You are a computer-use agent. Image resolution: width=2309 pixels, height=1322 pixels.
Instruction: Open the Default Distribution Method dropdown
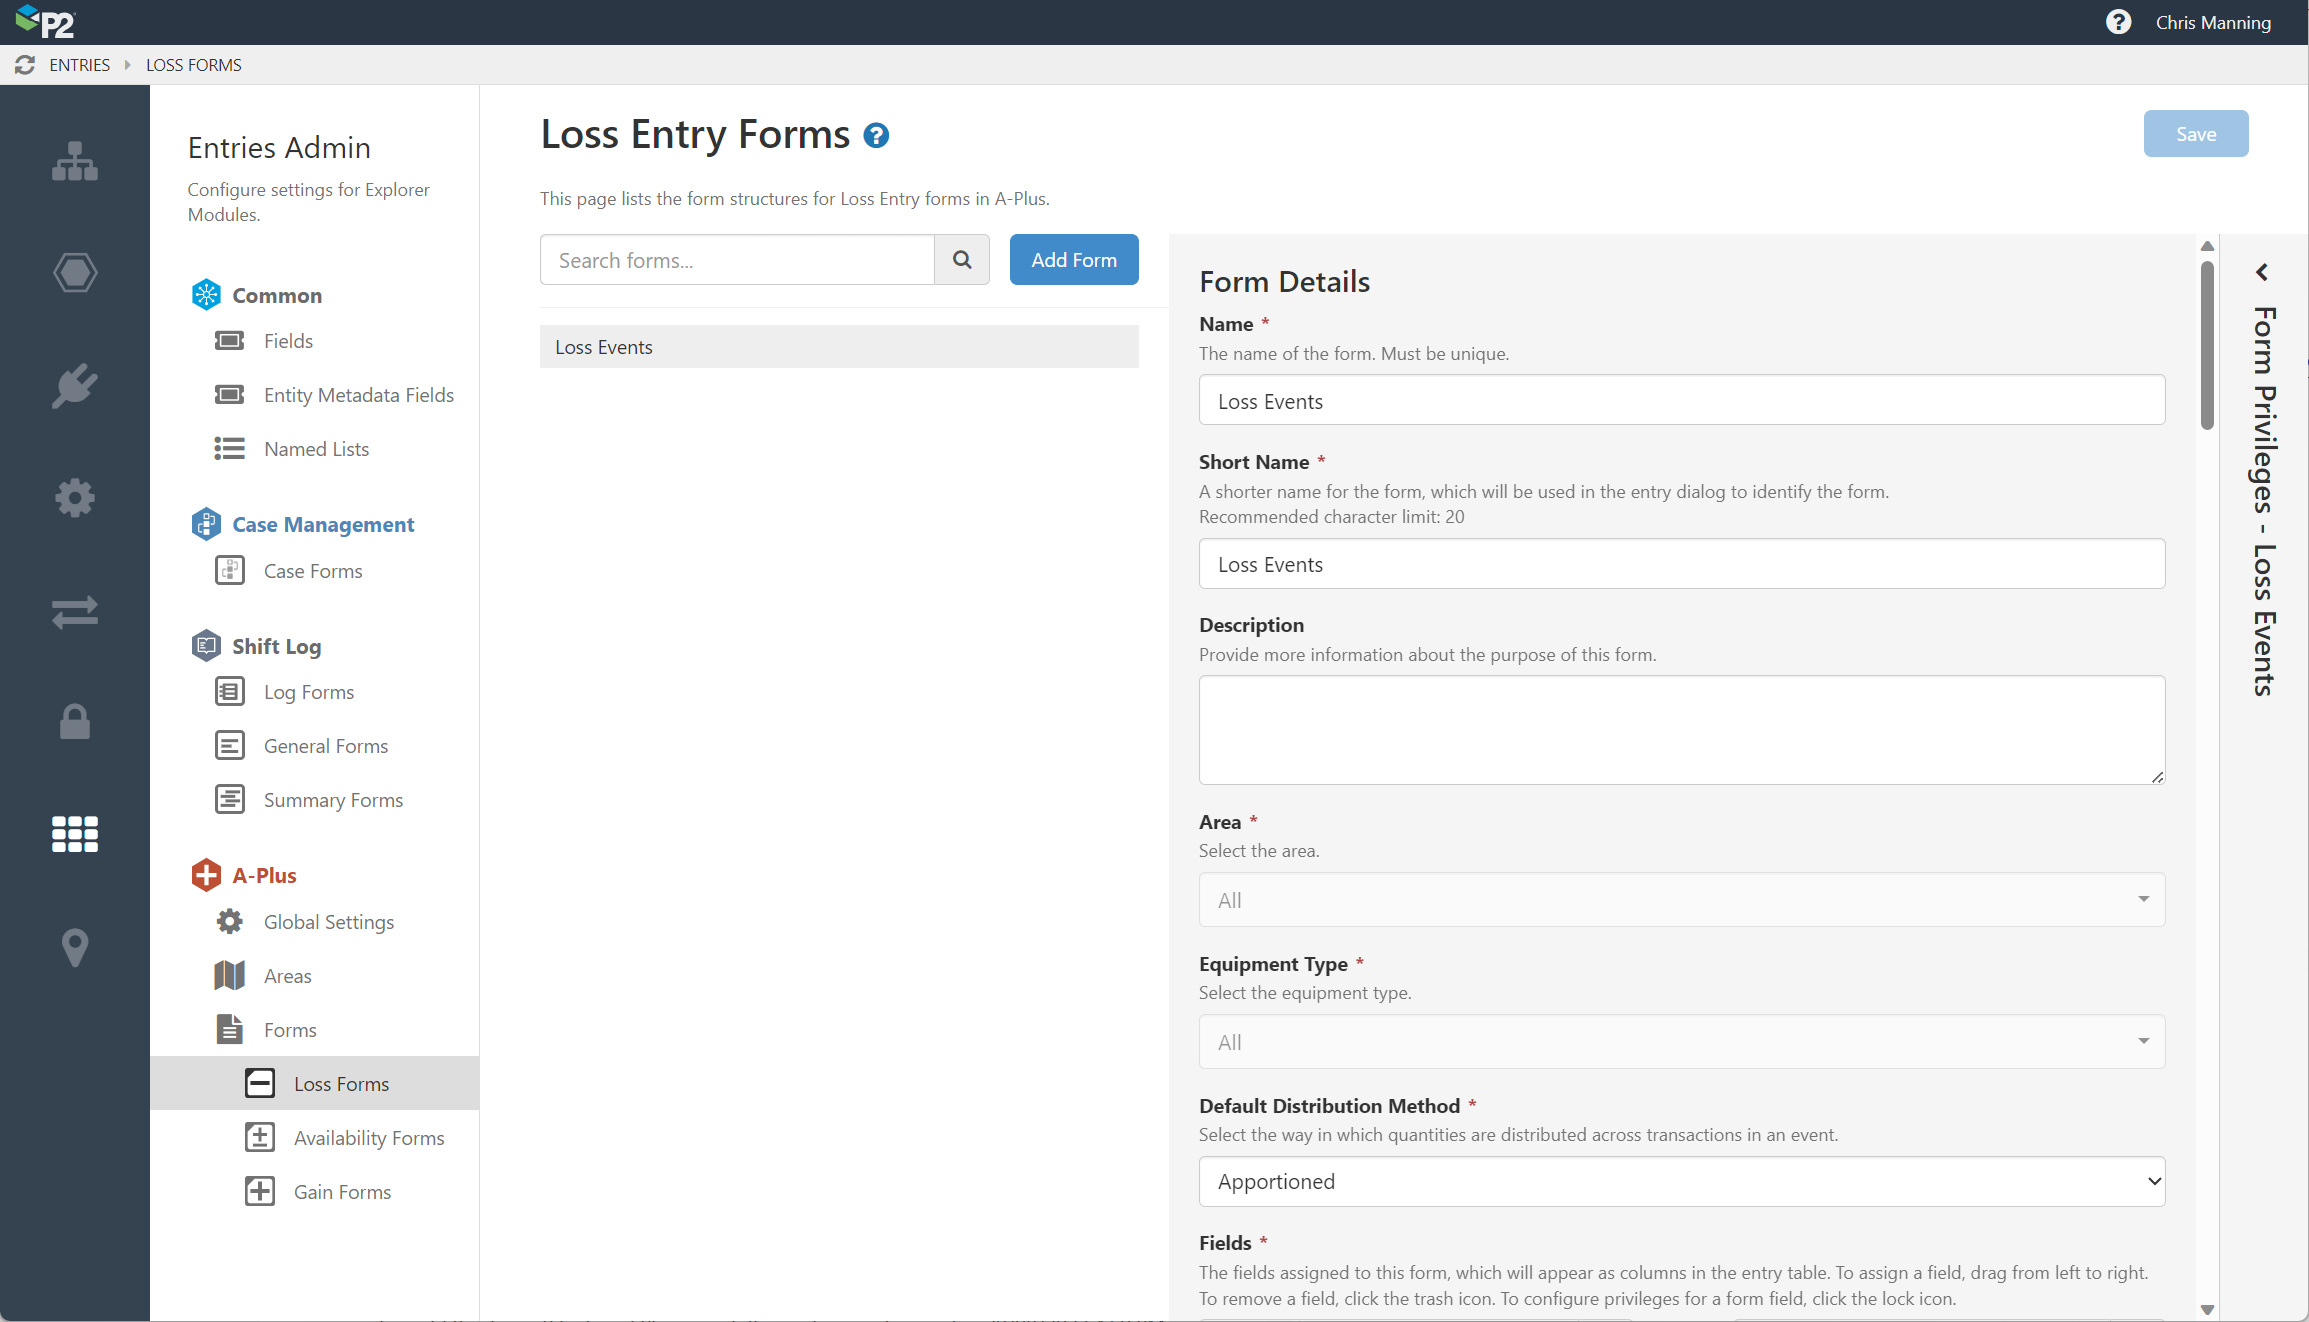(1681, 1182)
